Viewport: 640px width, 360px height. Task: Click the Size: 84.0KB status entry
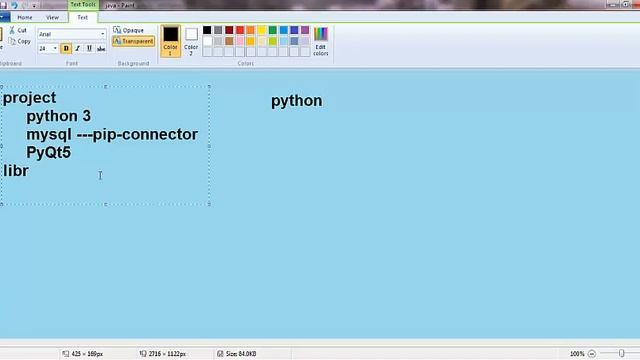[x=237, y=354]
